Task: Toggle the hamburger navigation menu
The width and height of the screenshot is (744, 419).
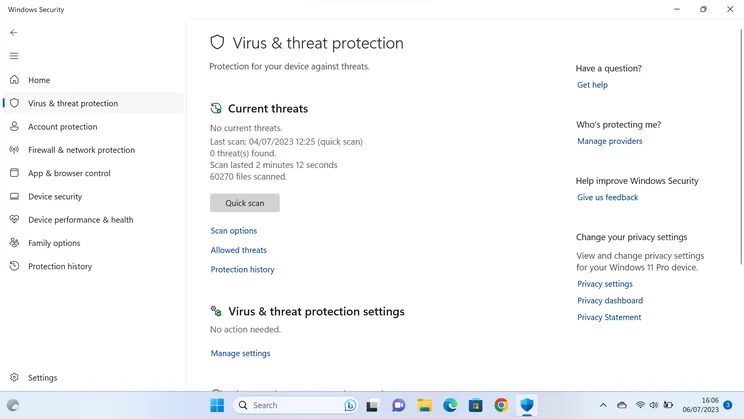Action: [14, 56]
